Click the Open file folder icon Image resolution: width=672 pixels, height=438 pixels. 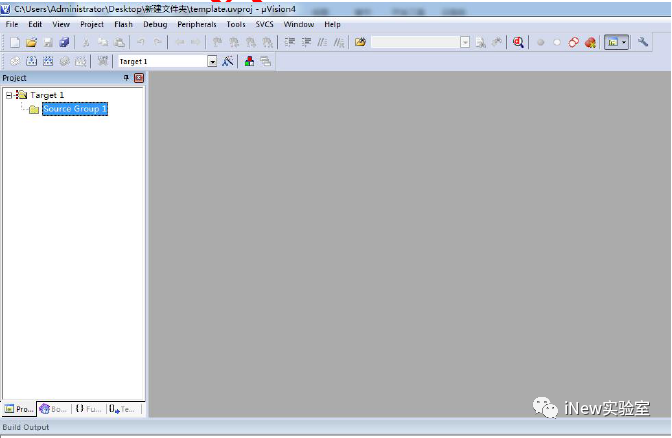point(31,42)
